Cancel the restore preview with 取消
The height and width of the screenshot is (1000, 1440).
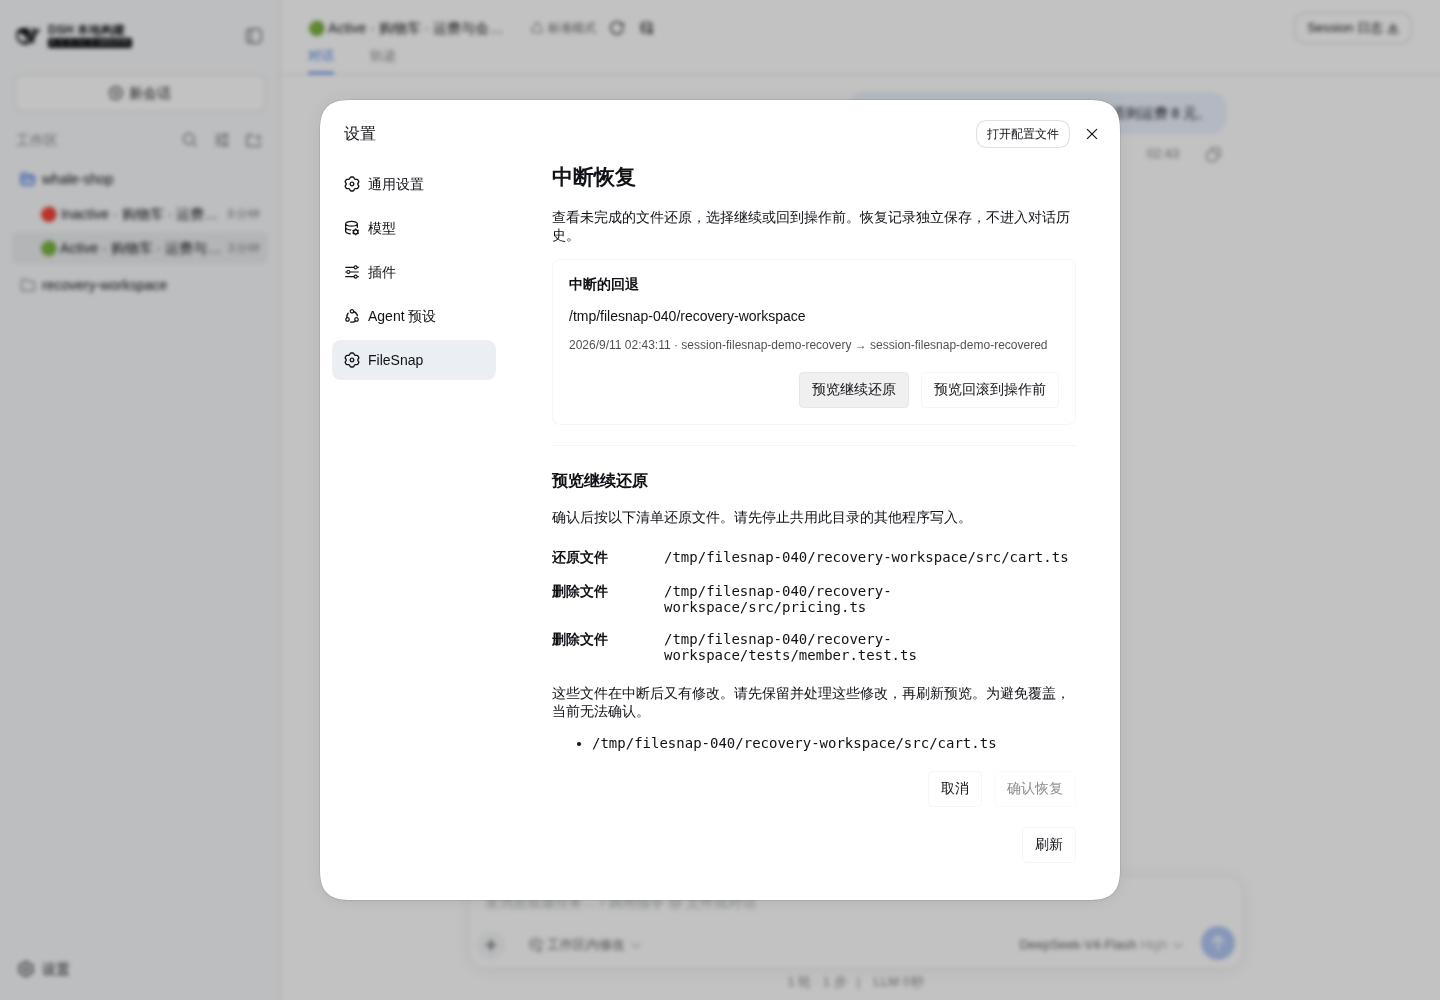[x=955, y=789]
